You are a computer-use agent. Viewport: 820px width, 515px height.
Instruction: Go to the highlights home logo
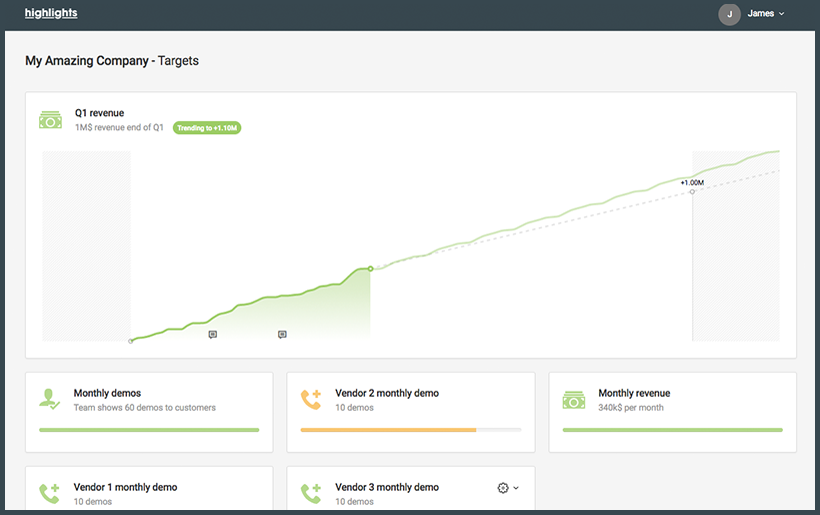pos(51,13)
